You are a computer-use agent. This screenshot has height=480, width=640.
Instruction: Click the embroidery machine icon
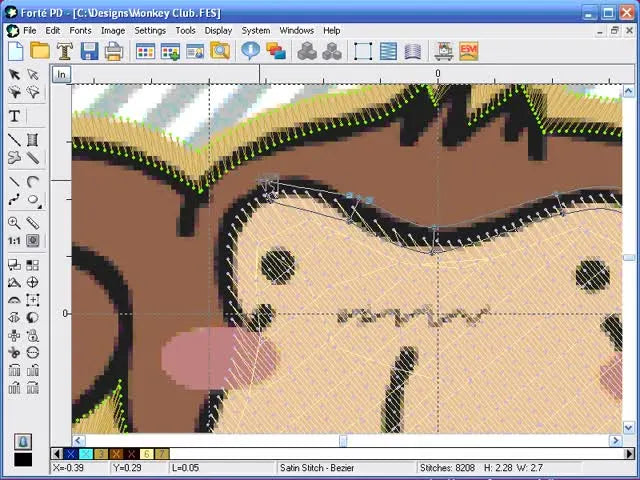pos(444,51)
